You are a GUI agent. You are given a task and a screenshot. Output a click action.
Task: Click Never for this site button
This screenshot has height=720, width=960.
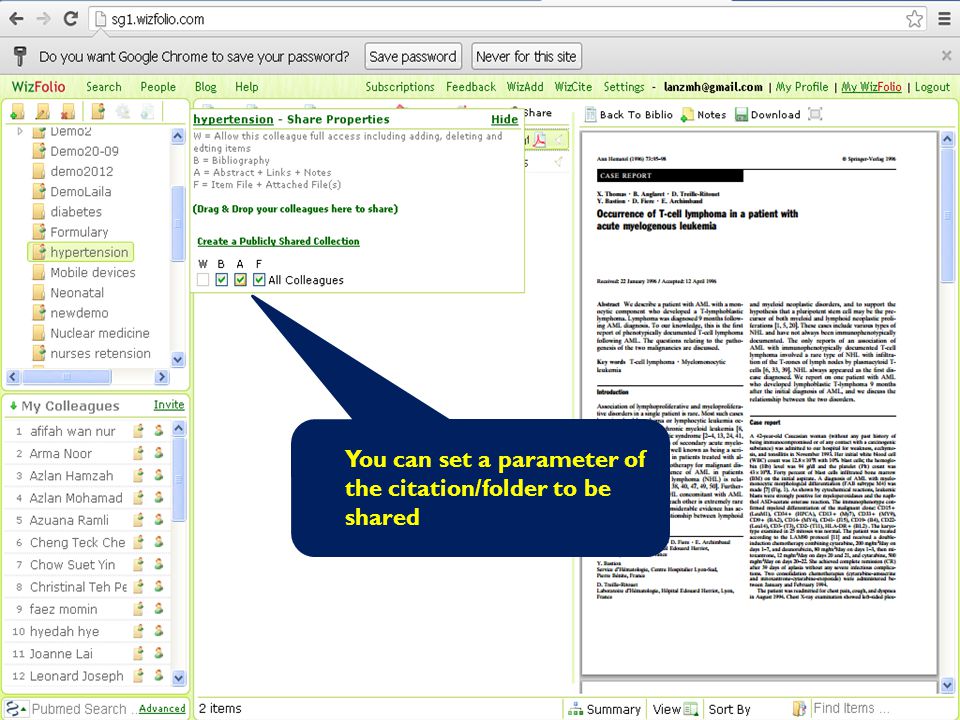click(x=526, y=57)
